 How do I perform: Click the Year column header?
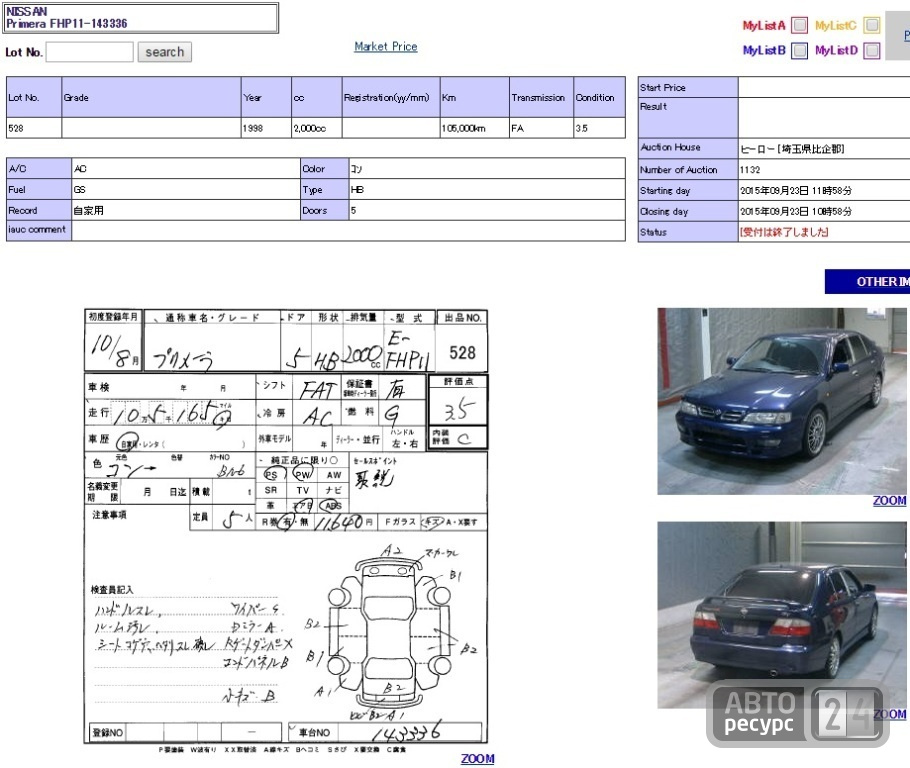coord(266,98)
